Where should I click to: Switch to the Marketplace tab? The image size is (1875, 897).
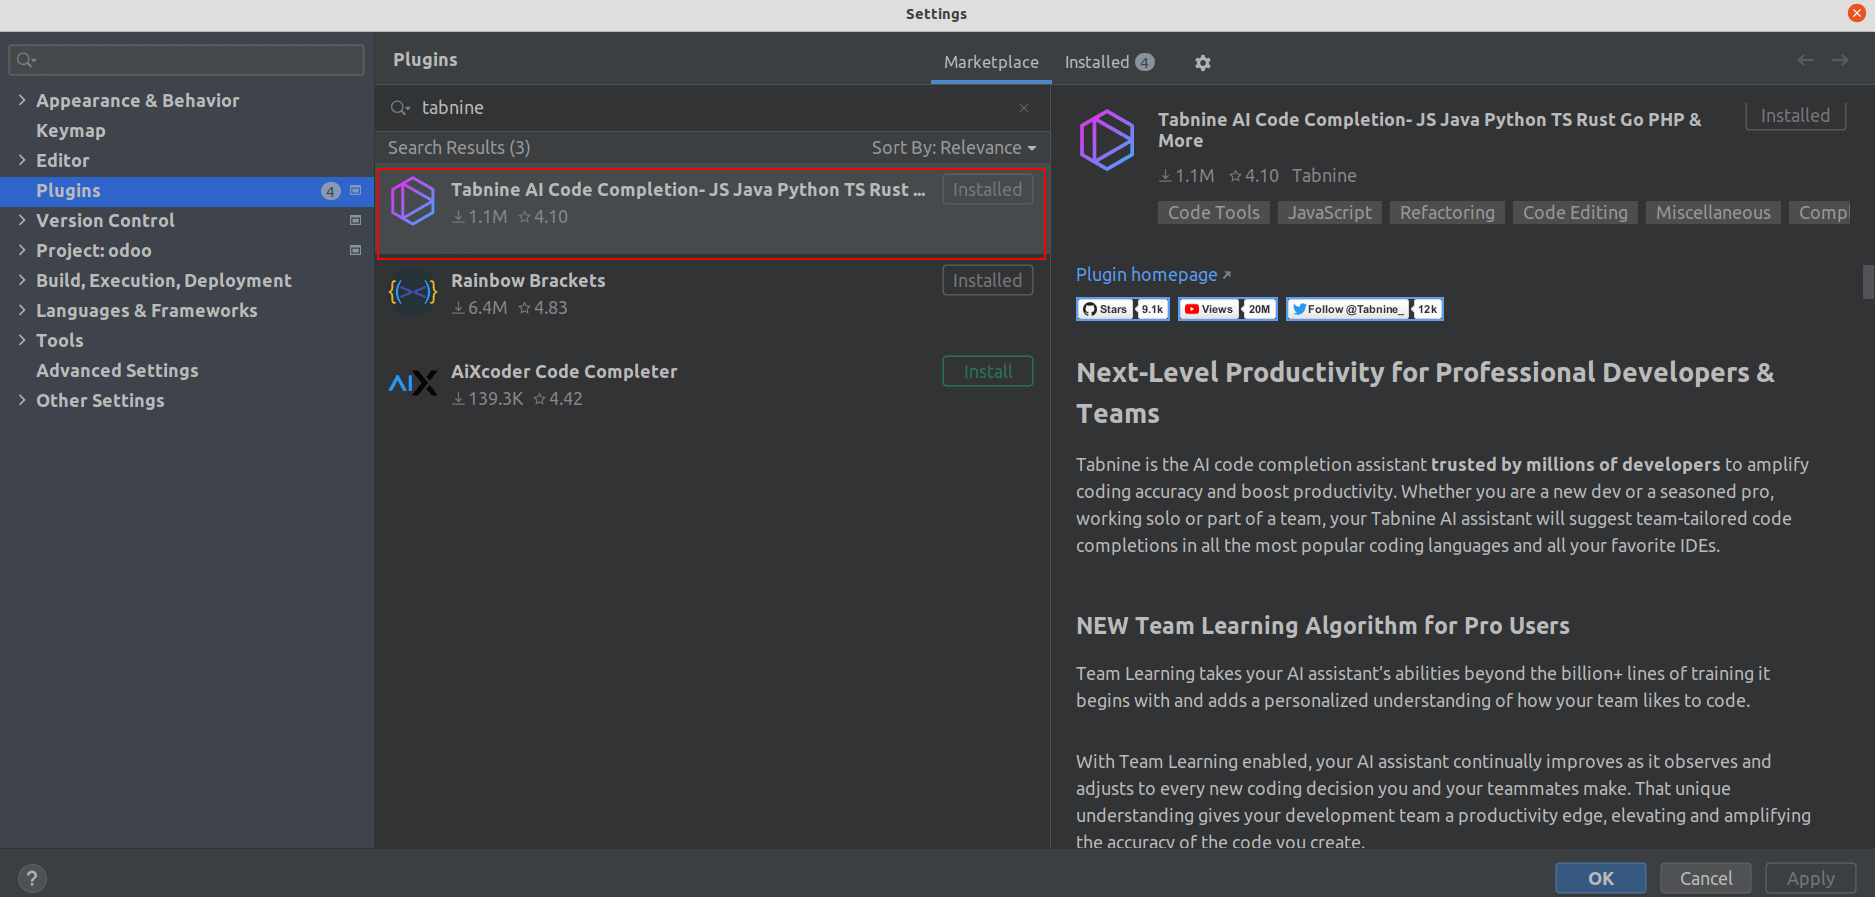coord(991,62)
